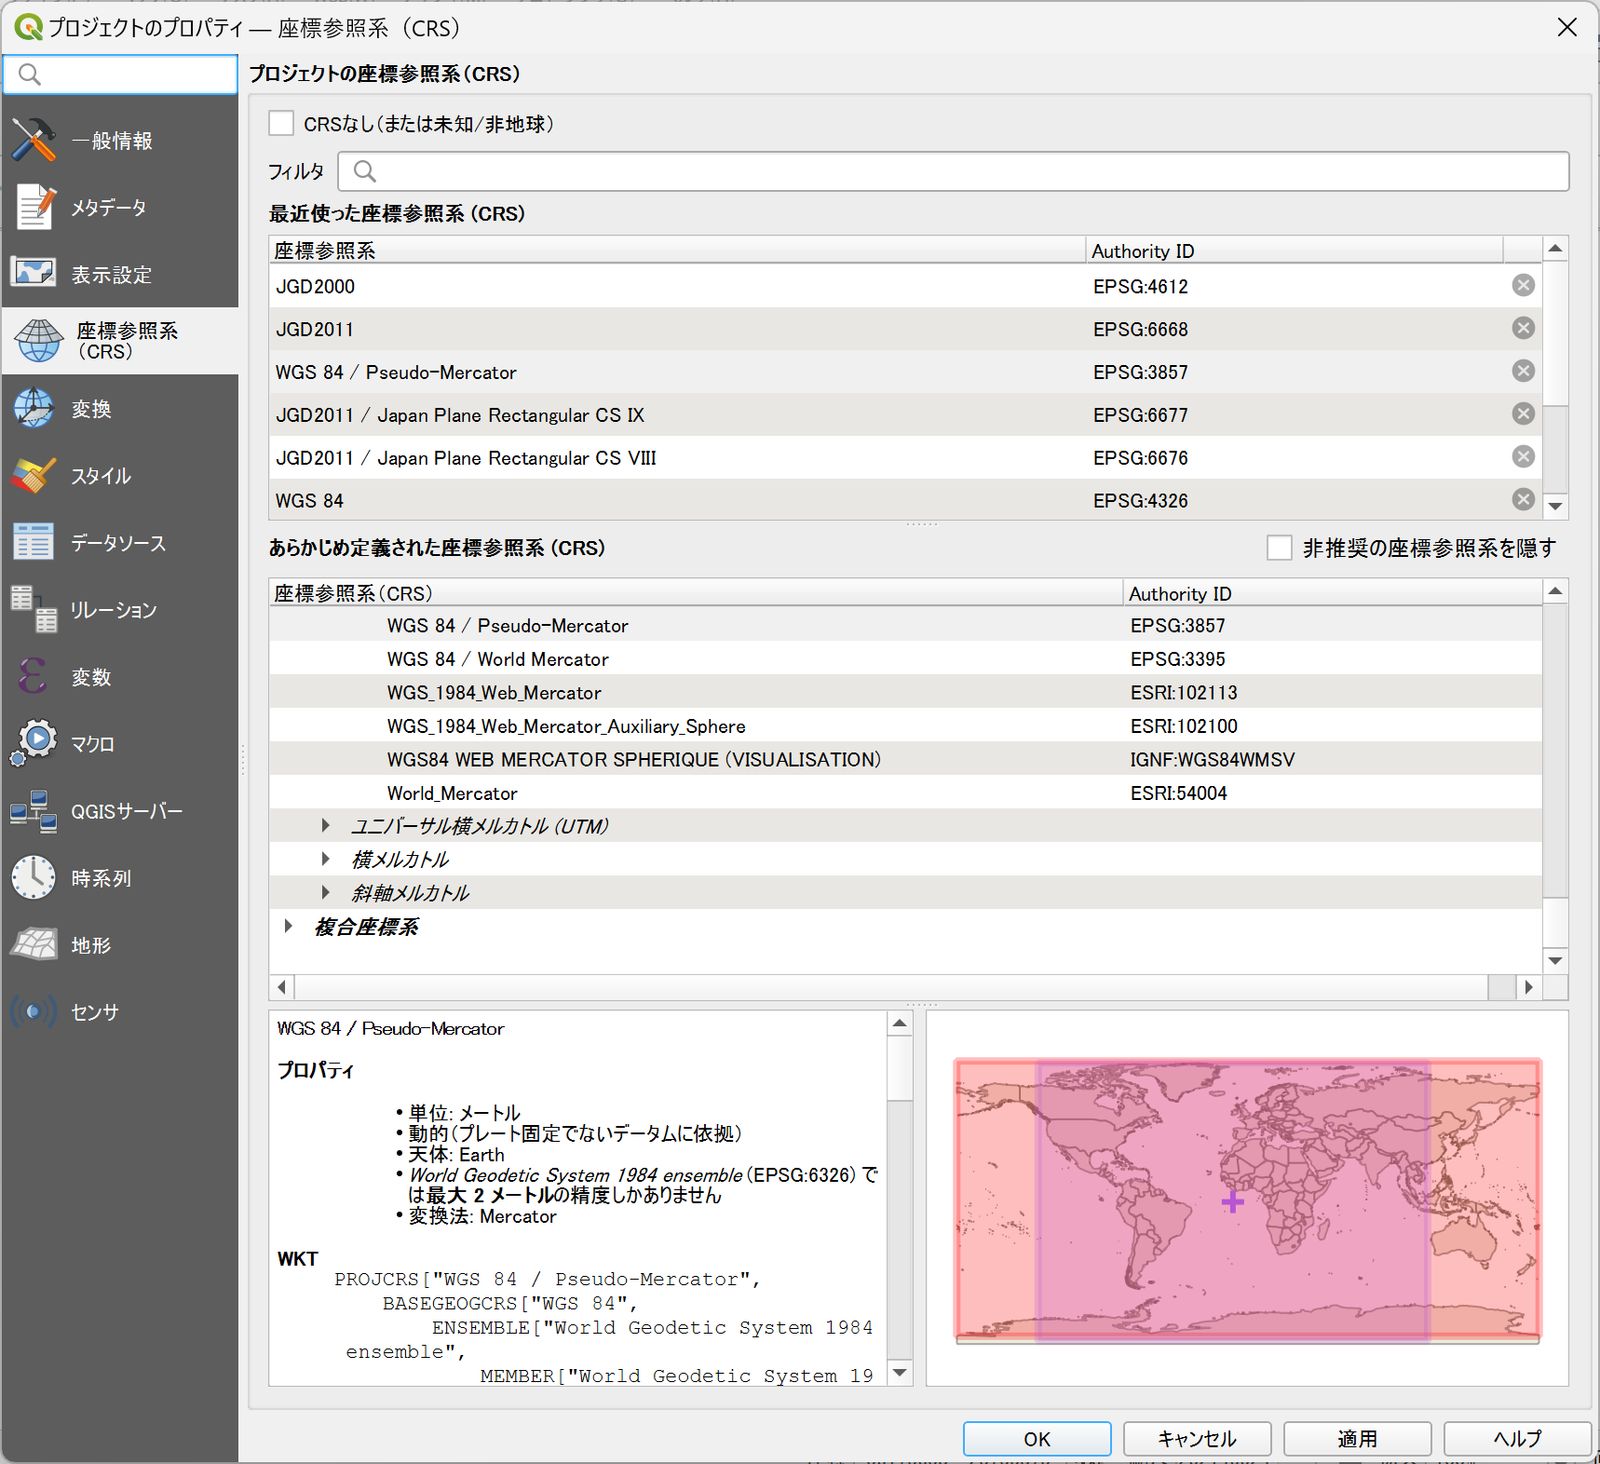Remove EPSG:3857 from the recent list
Viewport: 1600px width, 1464px height.
[x=1523, y=372]
